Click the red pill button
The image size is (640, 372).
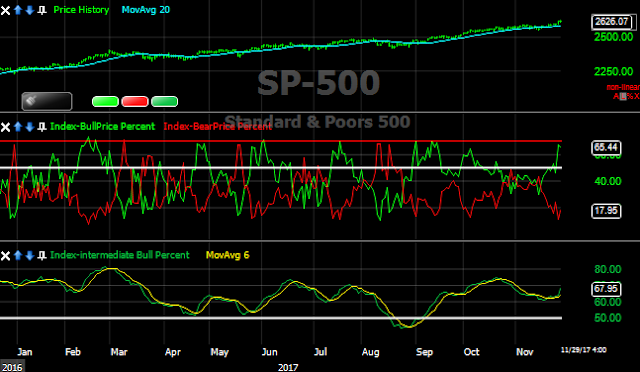135,101
